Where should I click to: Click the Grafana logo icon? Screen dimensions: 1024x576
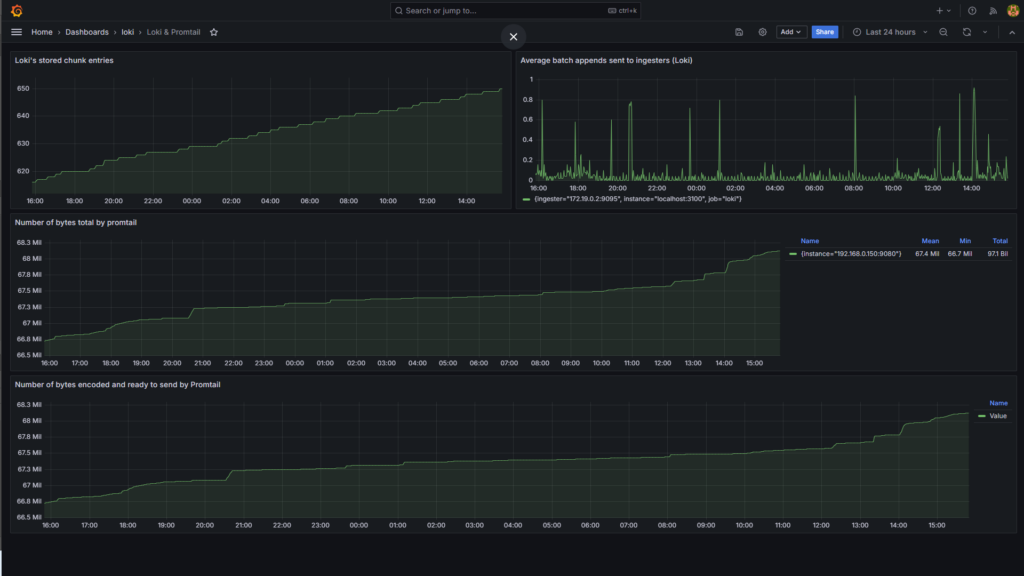[x=16, y=10]
